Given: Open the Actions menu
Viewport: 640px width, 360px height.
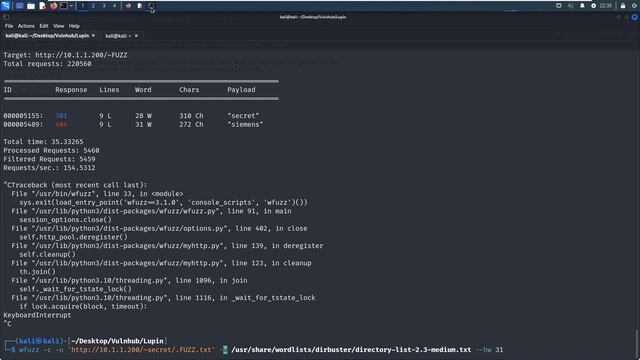Looking at the screenshot, I should [x=26, y=26].
